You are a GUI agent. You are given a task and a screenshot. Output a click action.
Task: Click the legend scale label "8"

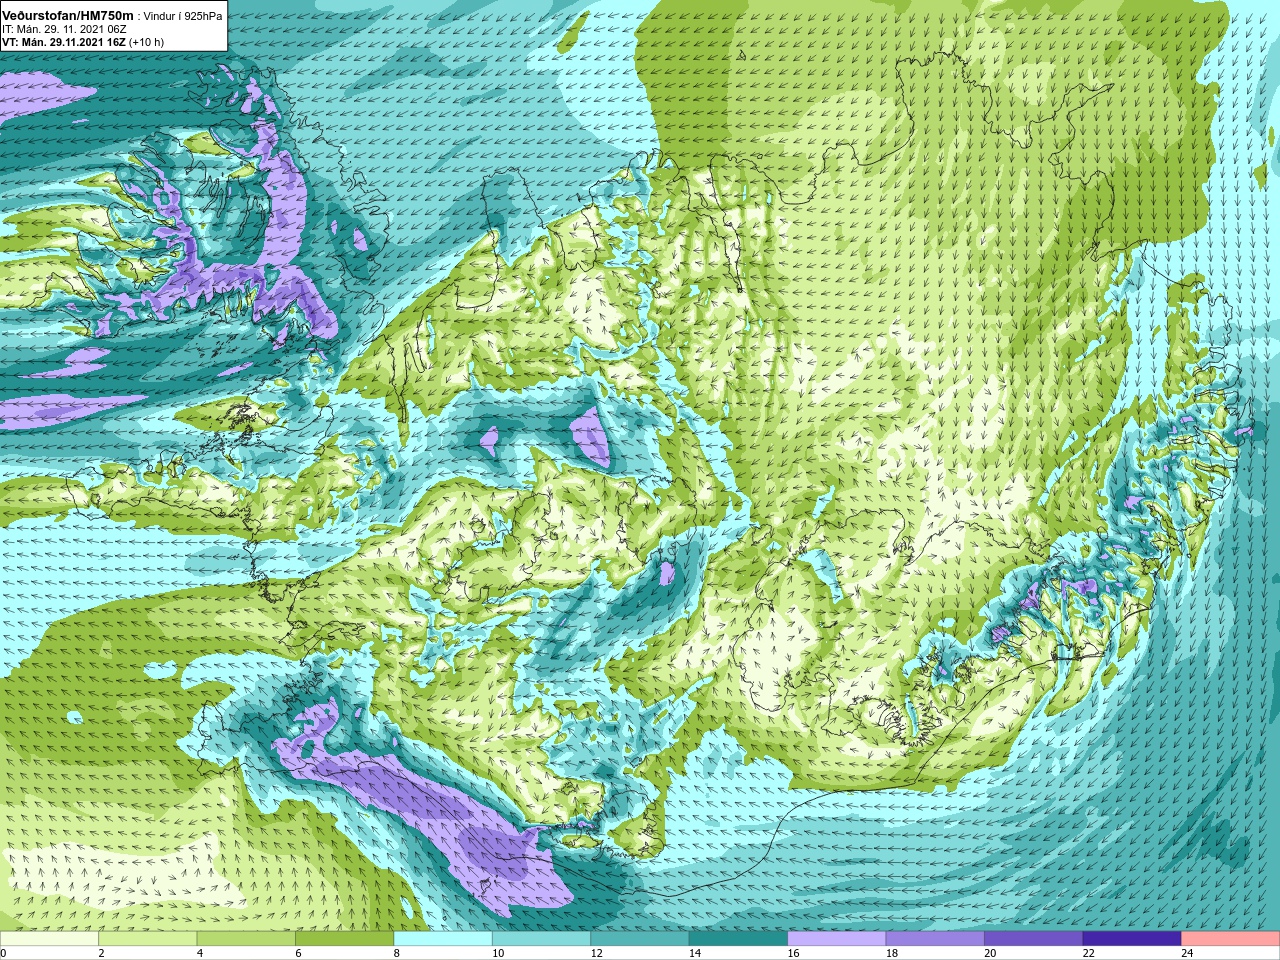pyautogui.click(x=397, y=954)
